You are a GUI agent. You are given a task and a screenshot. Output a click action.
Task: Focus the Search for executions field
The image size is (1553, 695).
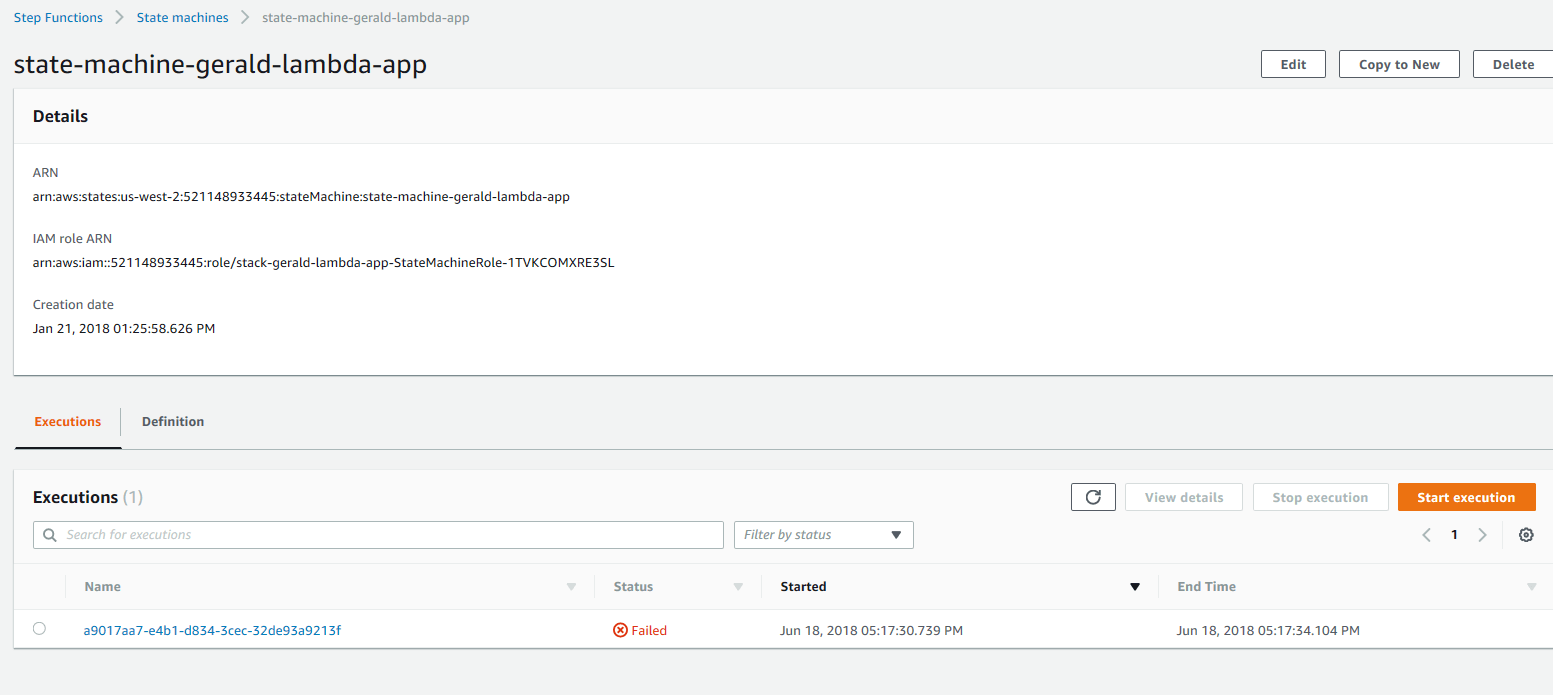pos(378,535)
